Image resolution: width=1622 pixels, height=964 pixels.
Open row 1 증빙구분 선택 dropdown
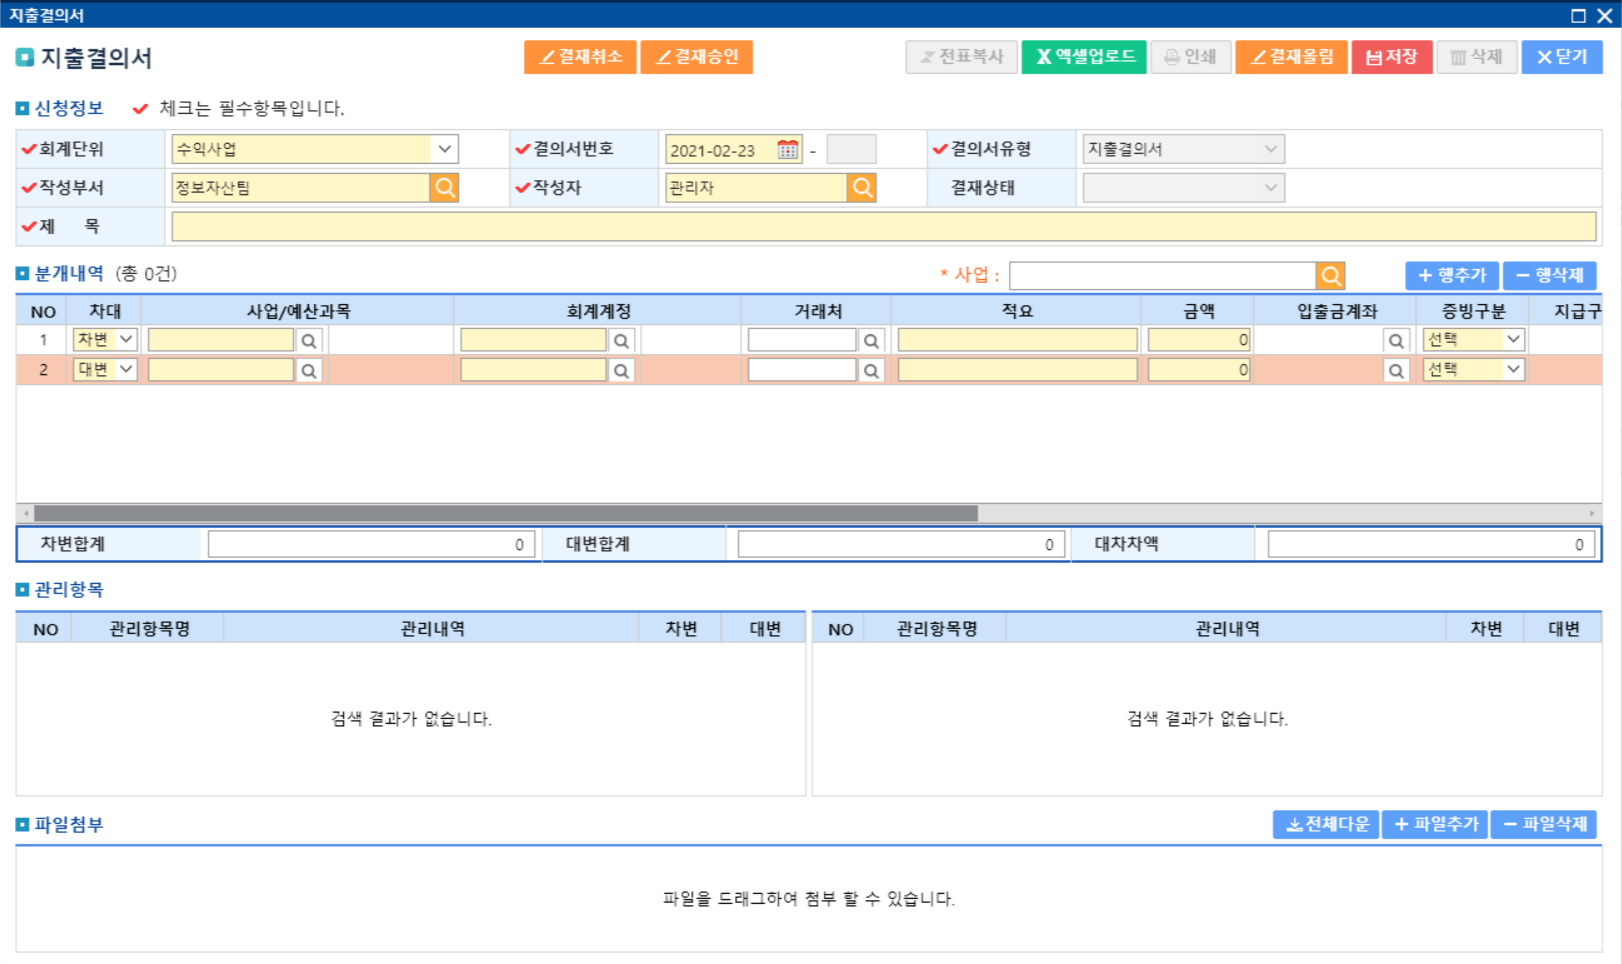click(1473, 340)
